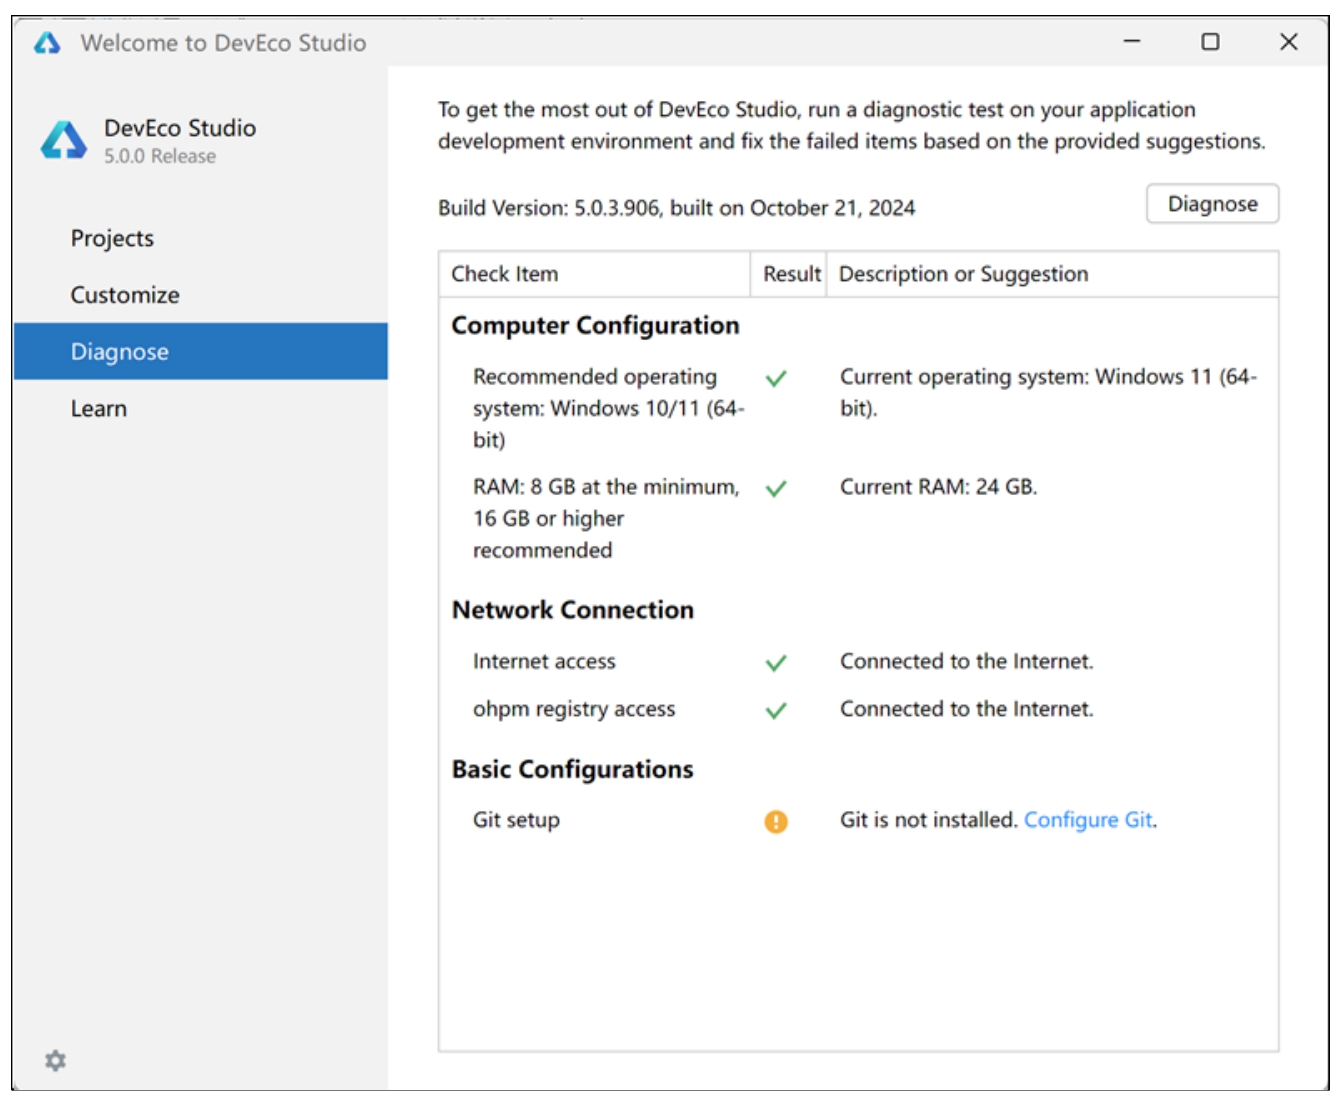Click the RAM check mark icon
Screen dimensions: 1344x1109
(776, 488)
